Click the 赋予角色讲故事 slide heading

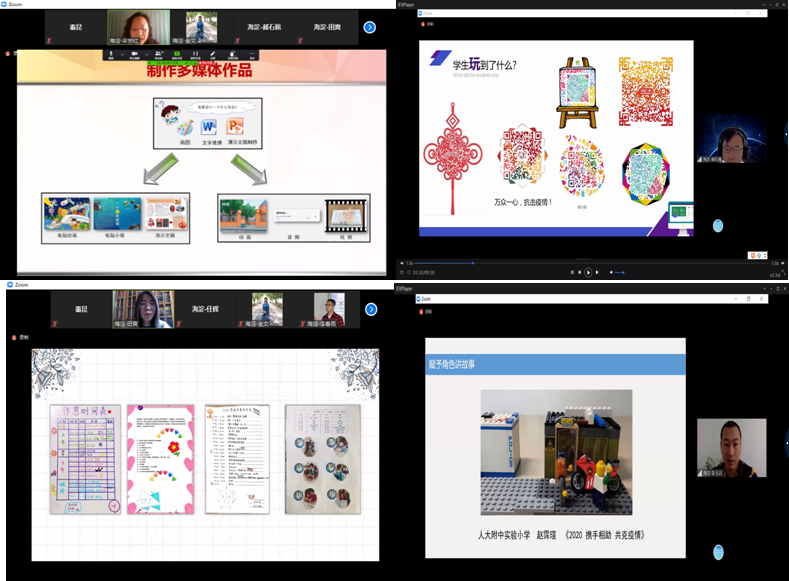(x=451, y=364)
